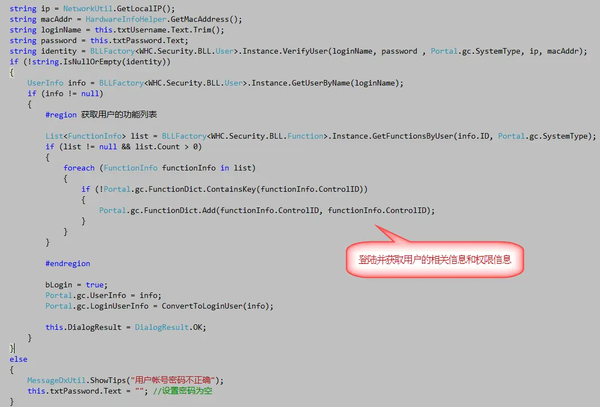Click the 'if (info != null)' statement
The width and height of the screenshot is (600, 407).
point(65,93)
